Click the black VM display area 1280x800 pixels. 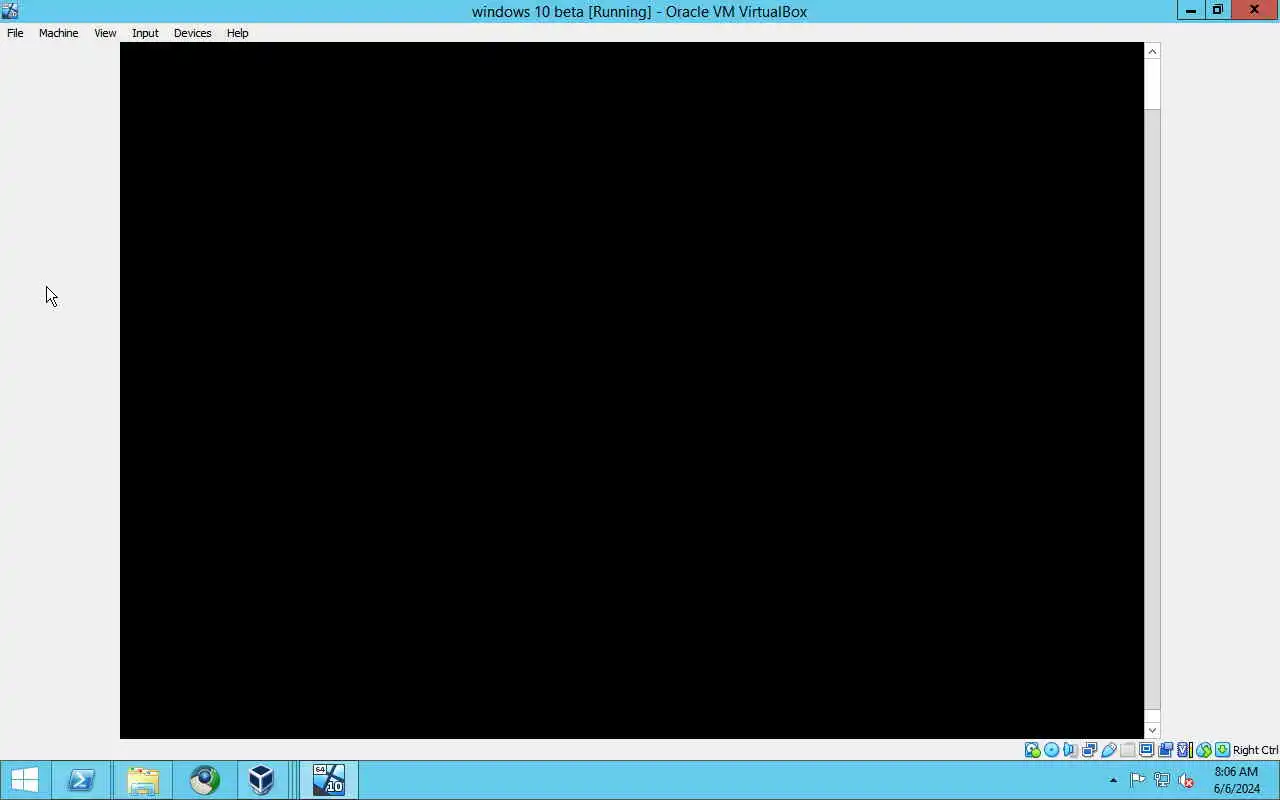coord(631,390)
